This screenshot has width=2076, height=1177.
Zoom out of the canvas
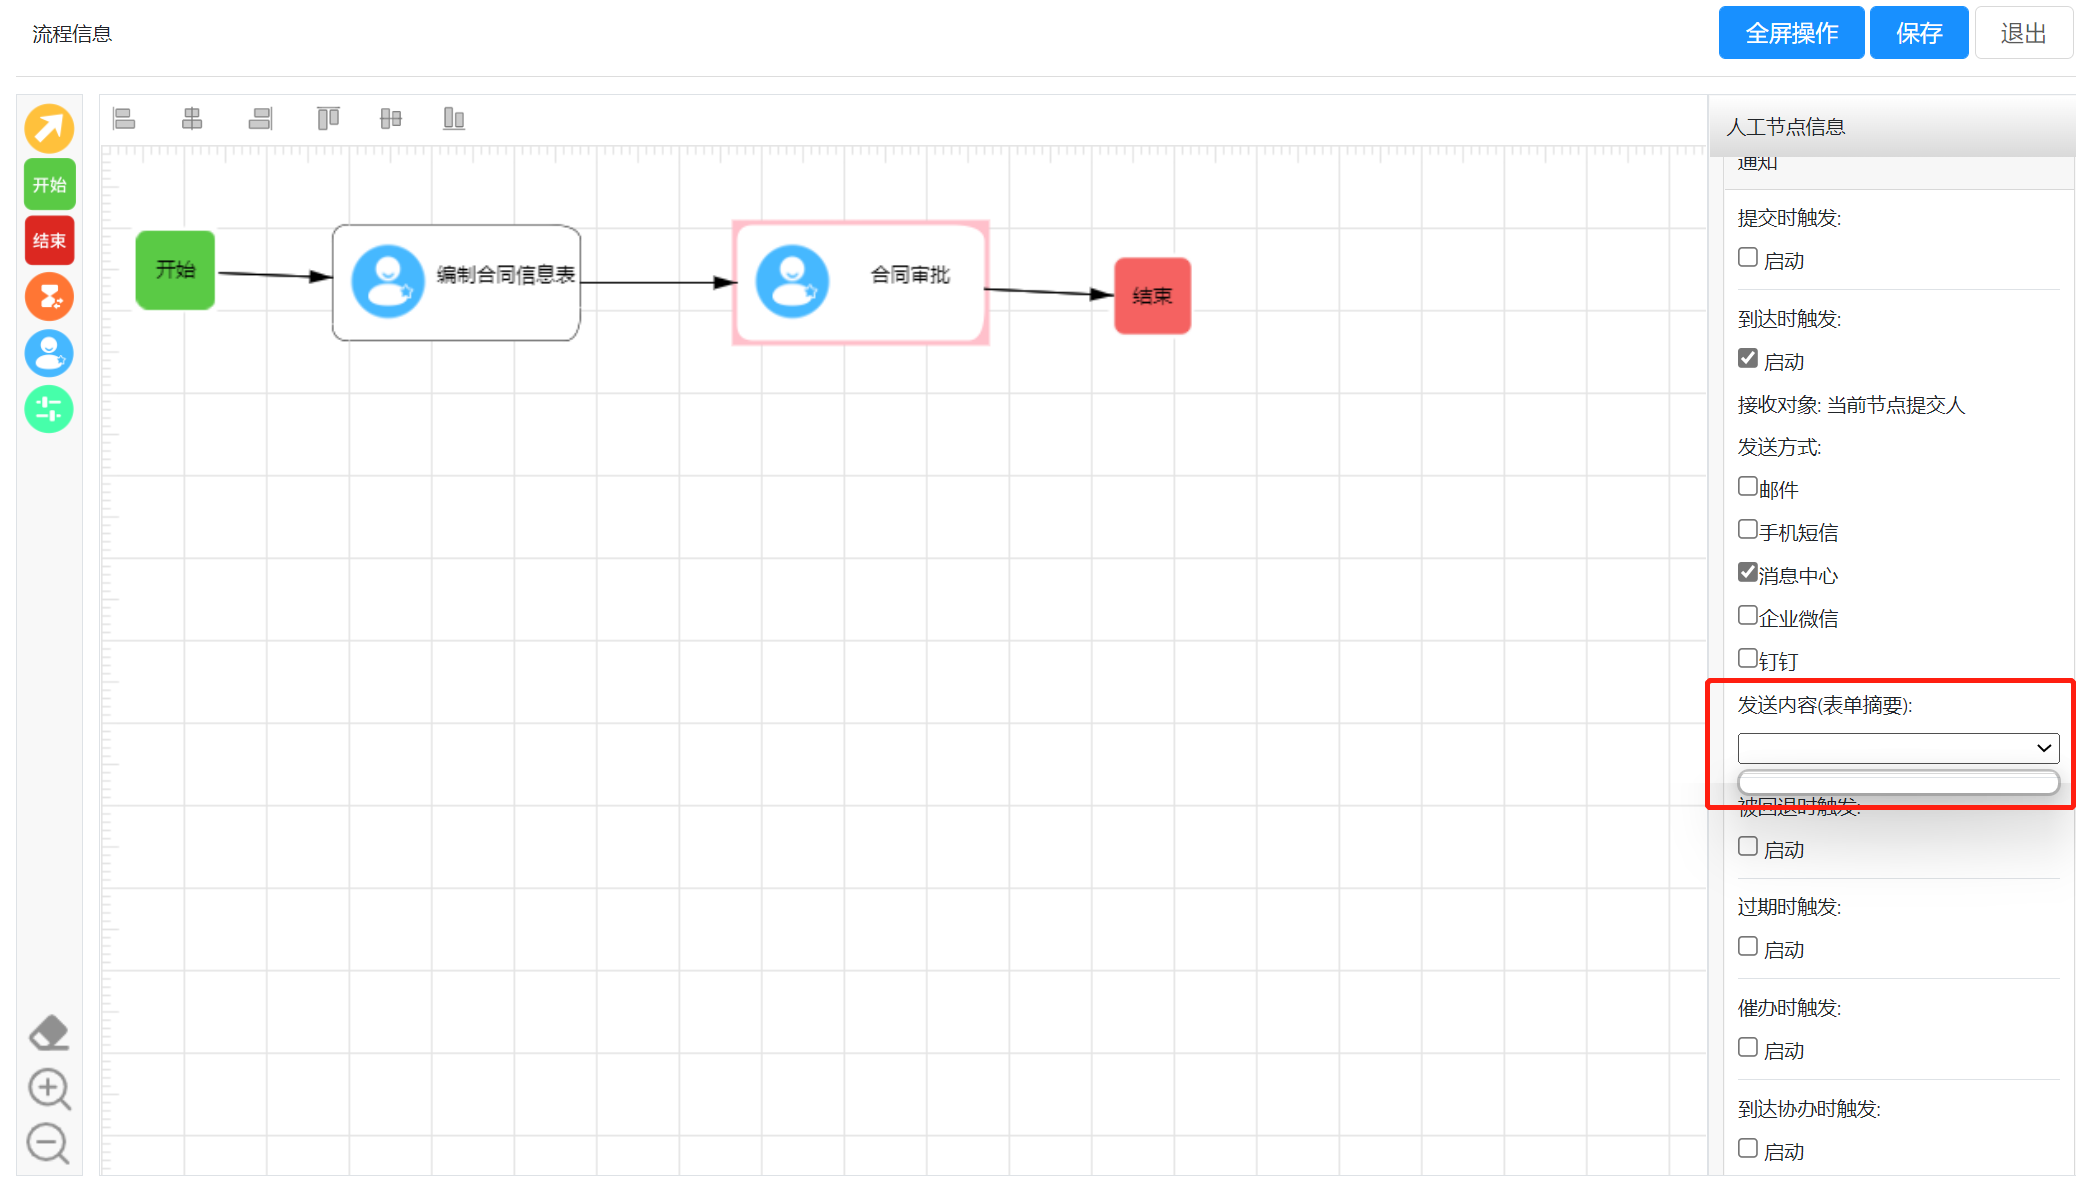tap(49, 1144)
